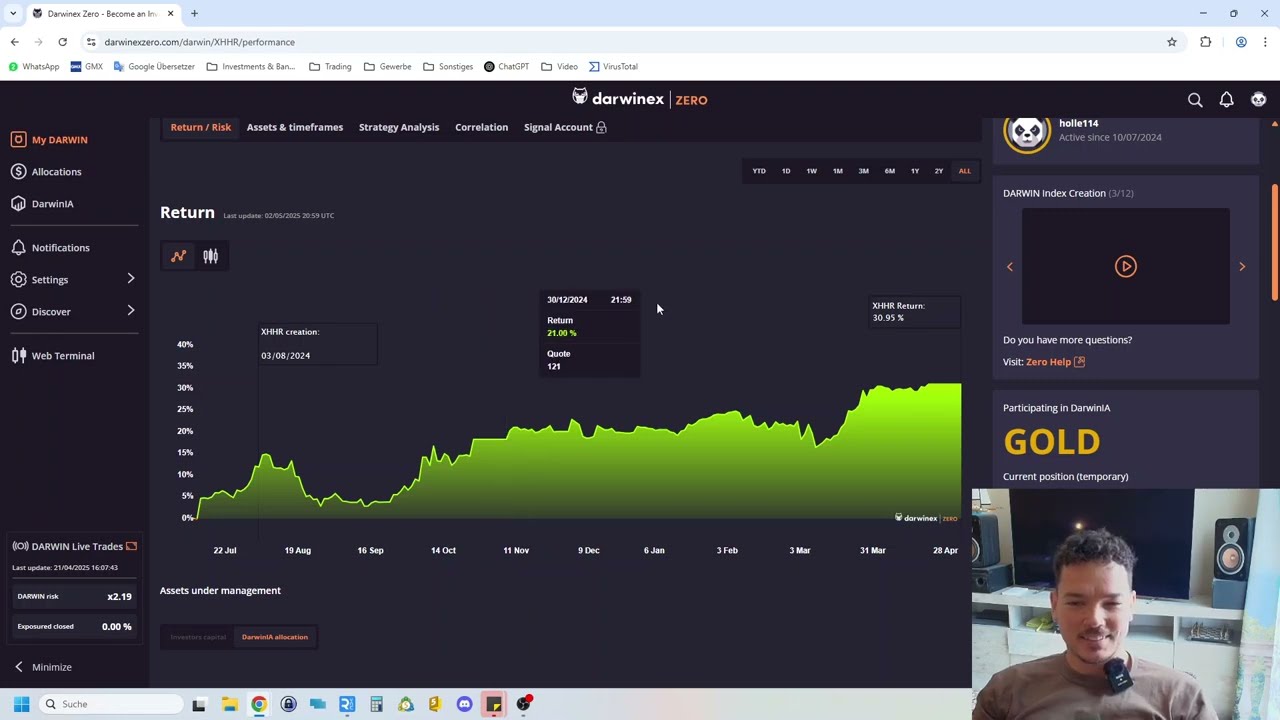Bookmark this page with the star icon
1280x720 pixels.
(1172, 42)
